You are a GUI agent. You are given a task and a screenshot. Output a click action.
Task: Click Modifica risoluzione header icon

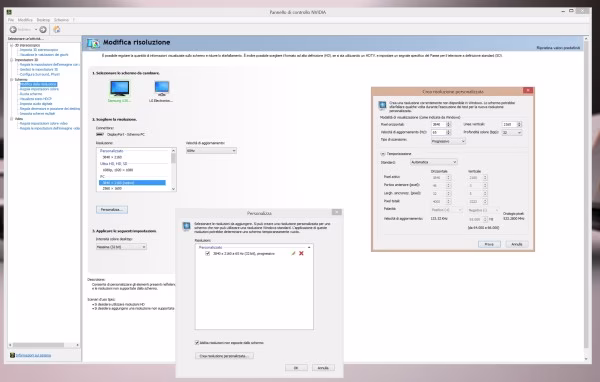pos(93,43)
